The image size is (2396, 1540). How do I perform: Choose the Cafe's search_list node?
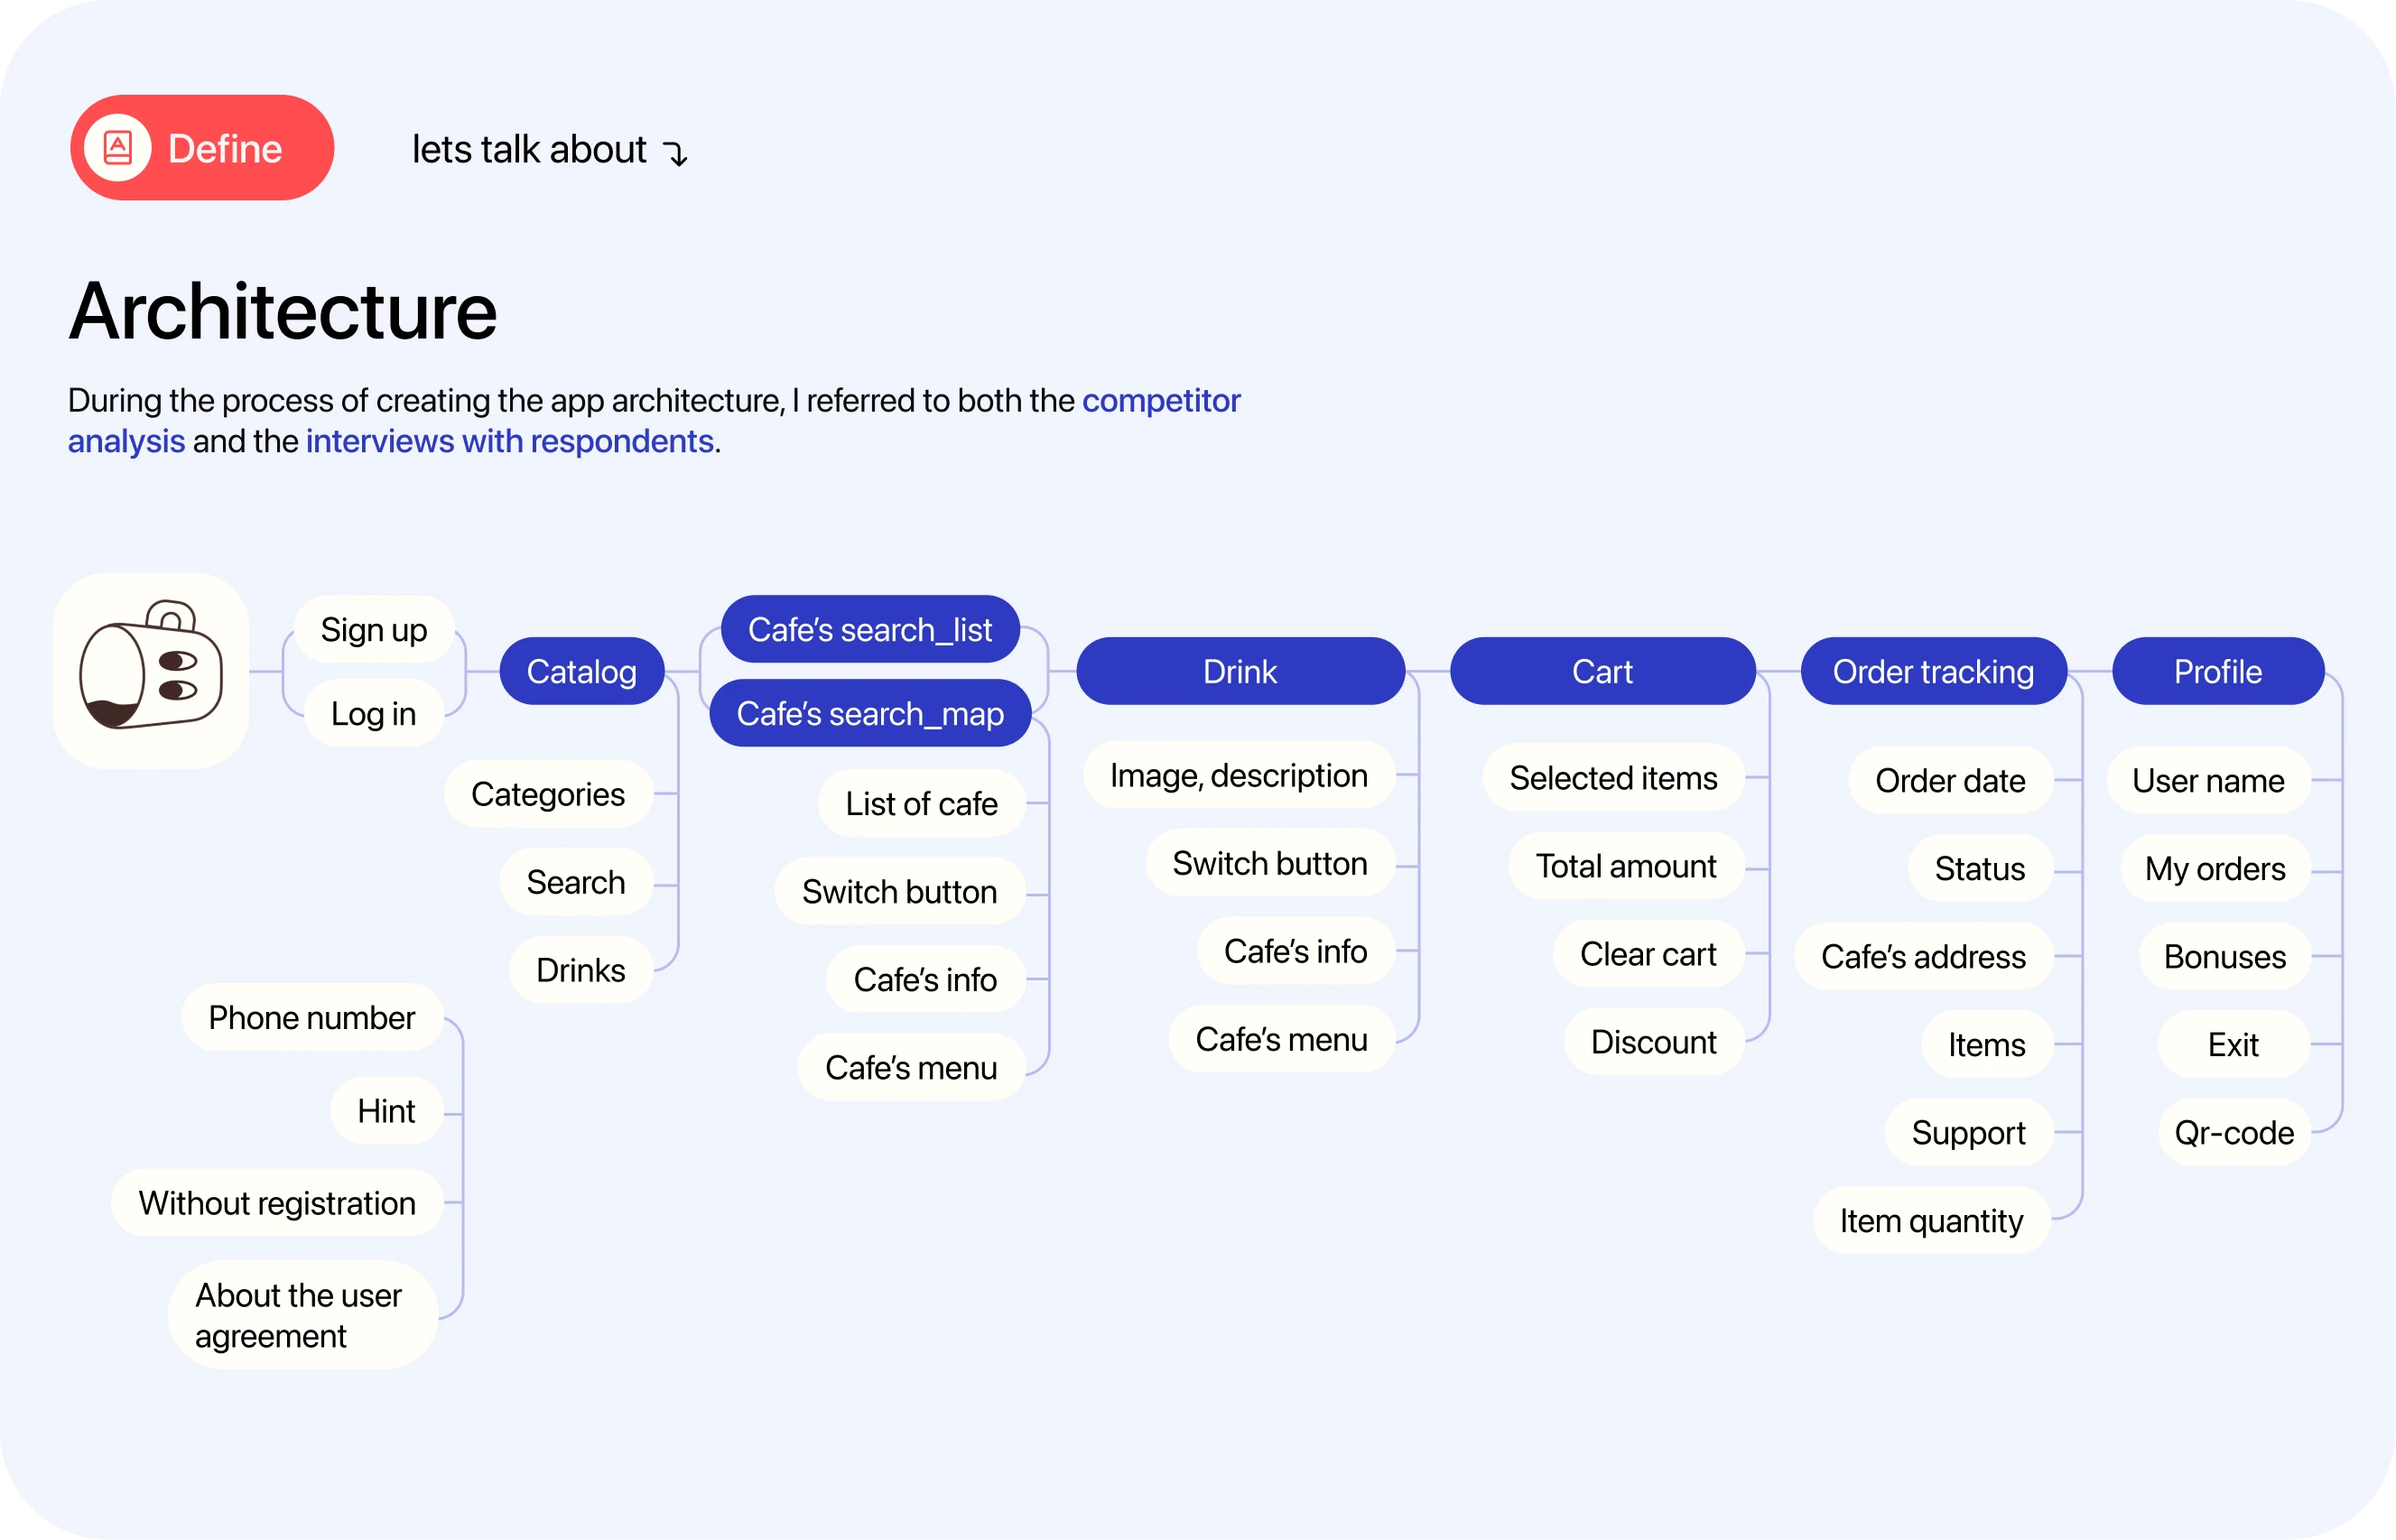tap(869, 629)
